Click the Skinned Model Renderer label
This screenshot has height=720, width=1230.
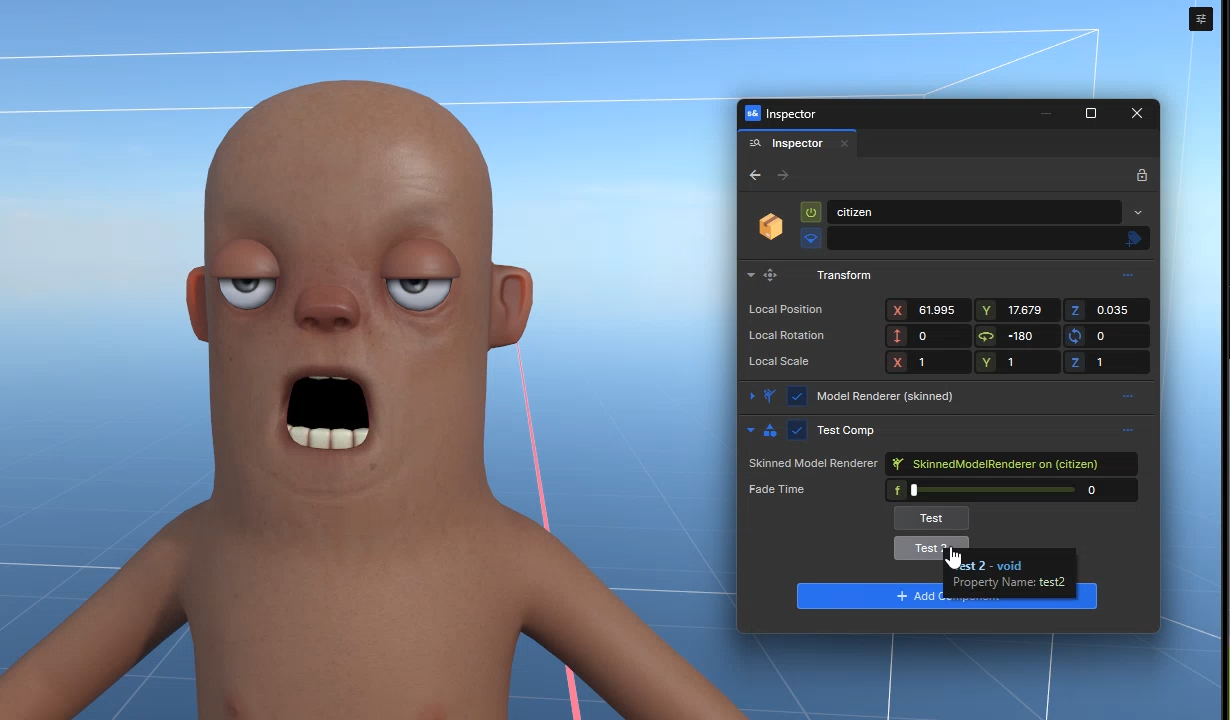pos(813,464)
